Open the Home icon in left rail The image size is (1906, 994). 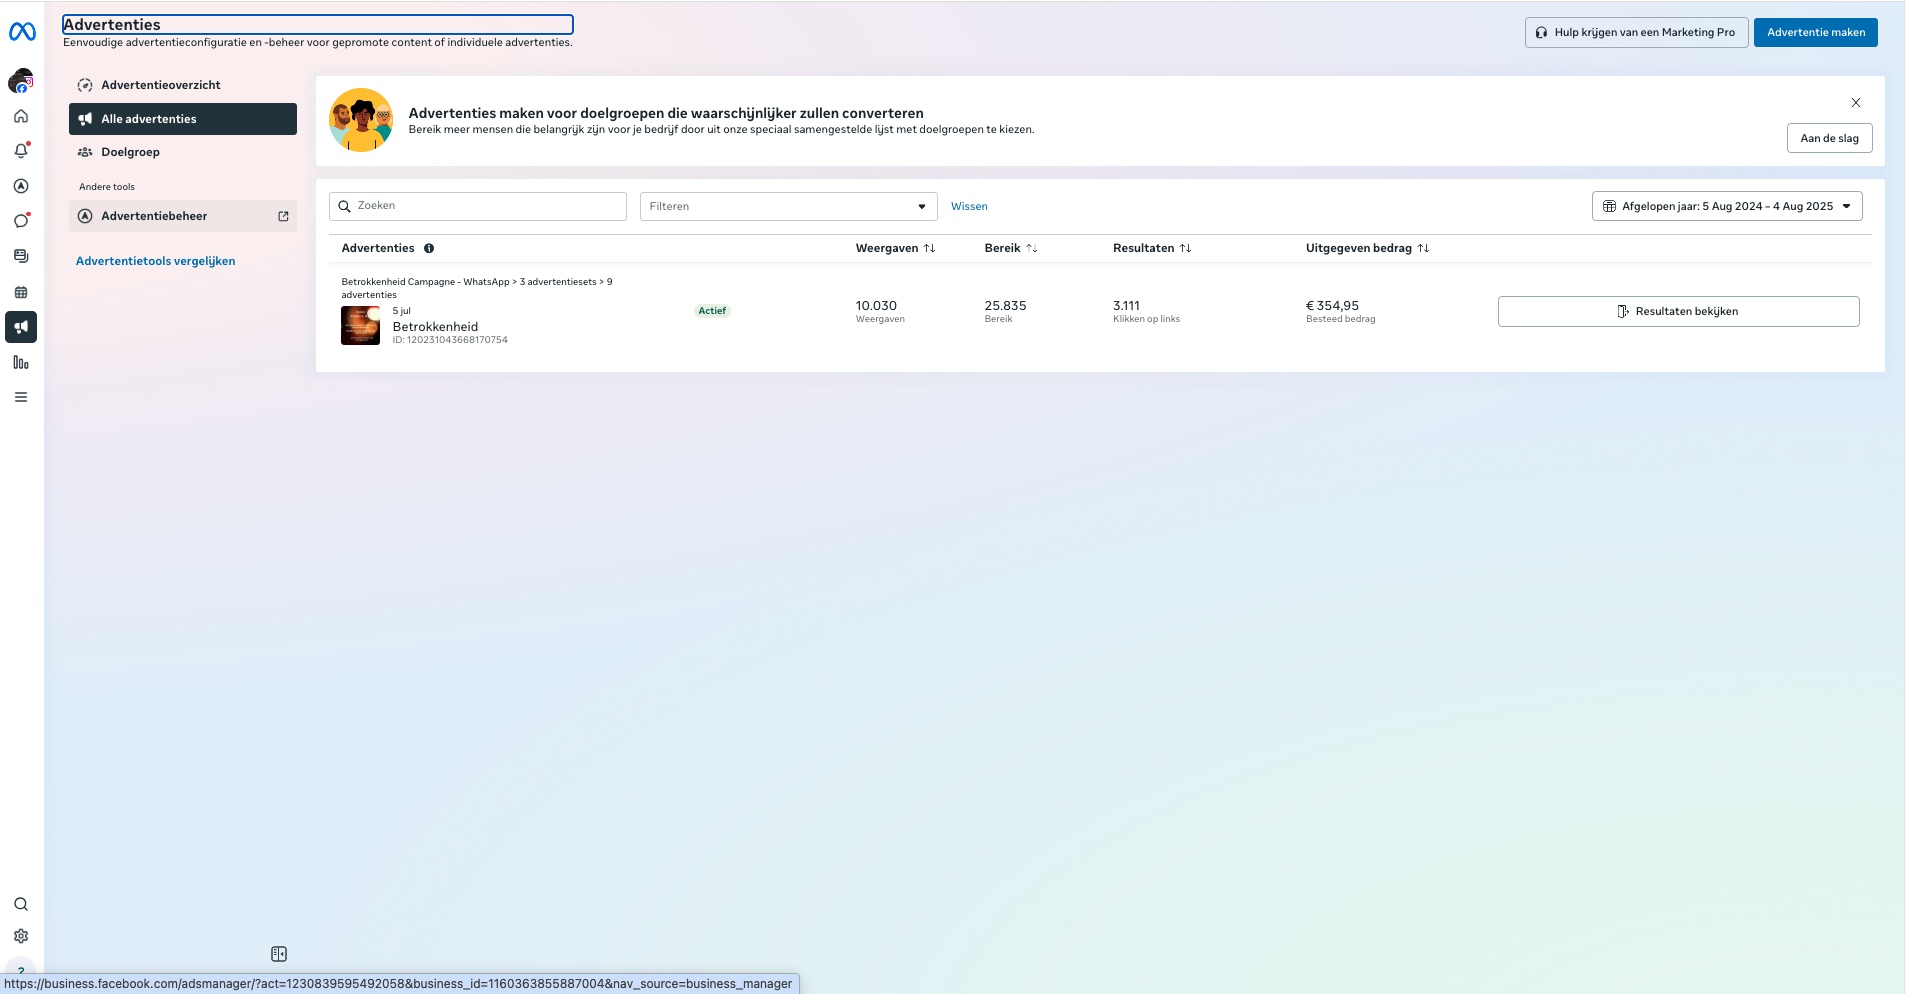[21, 117]
